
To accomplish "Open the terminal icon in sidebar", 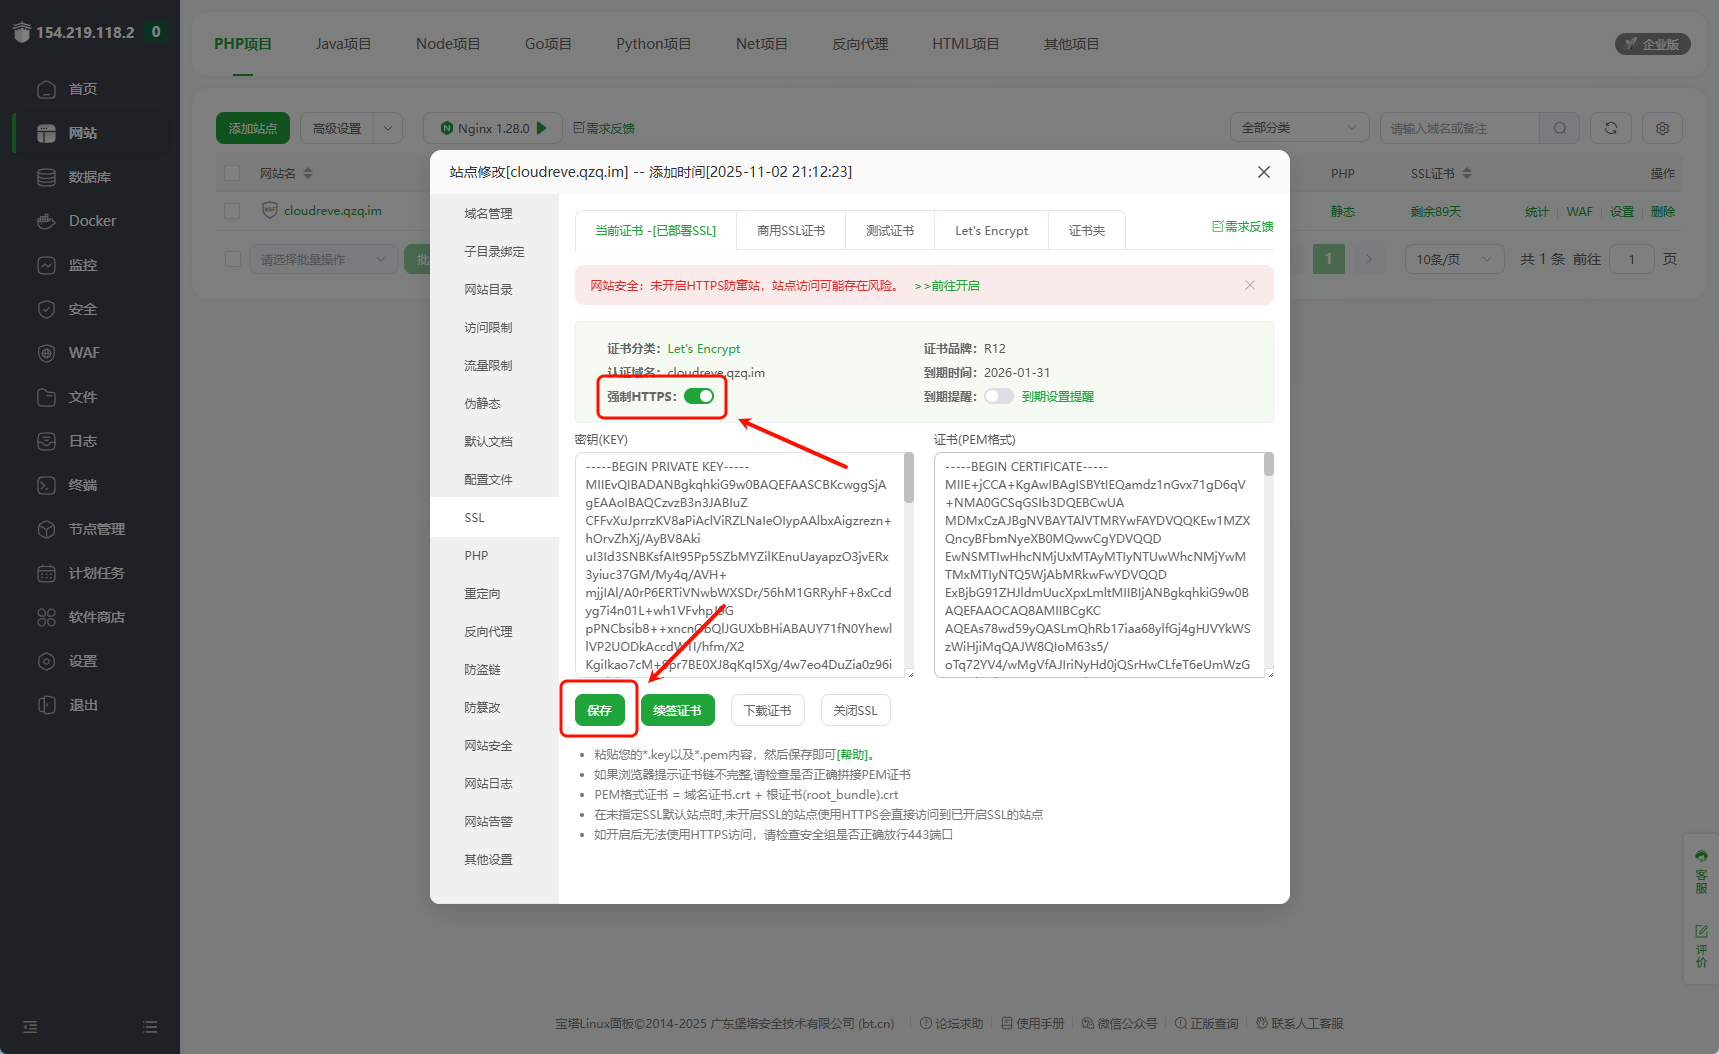I will click(x=46, y=485).
